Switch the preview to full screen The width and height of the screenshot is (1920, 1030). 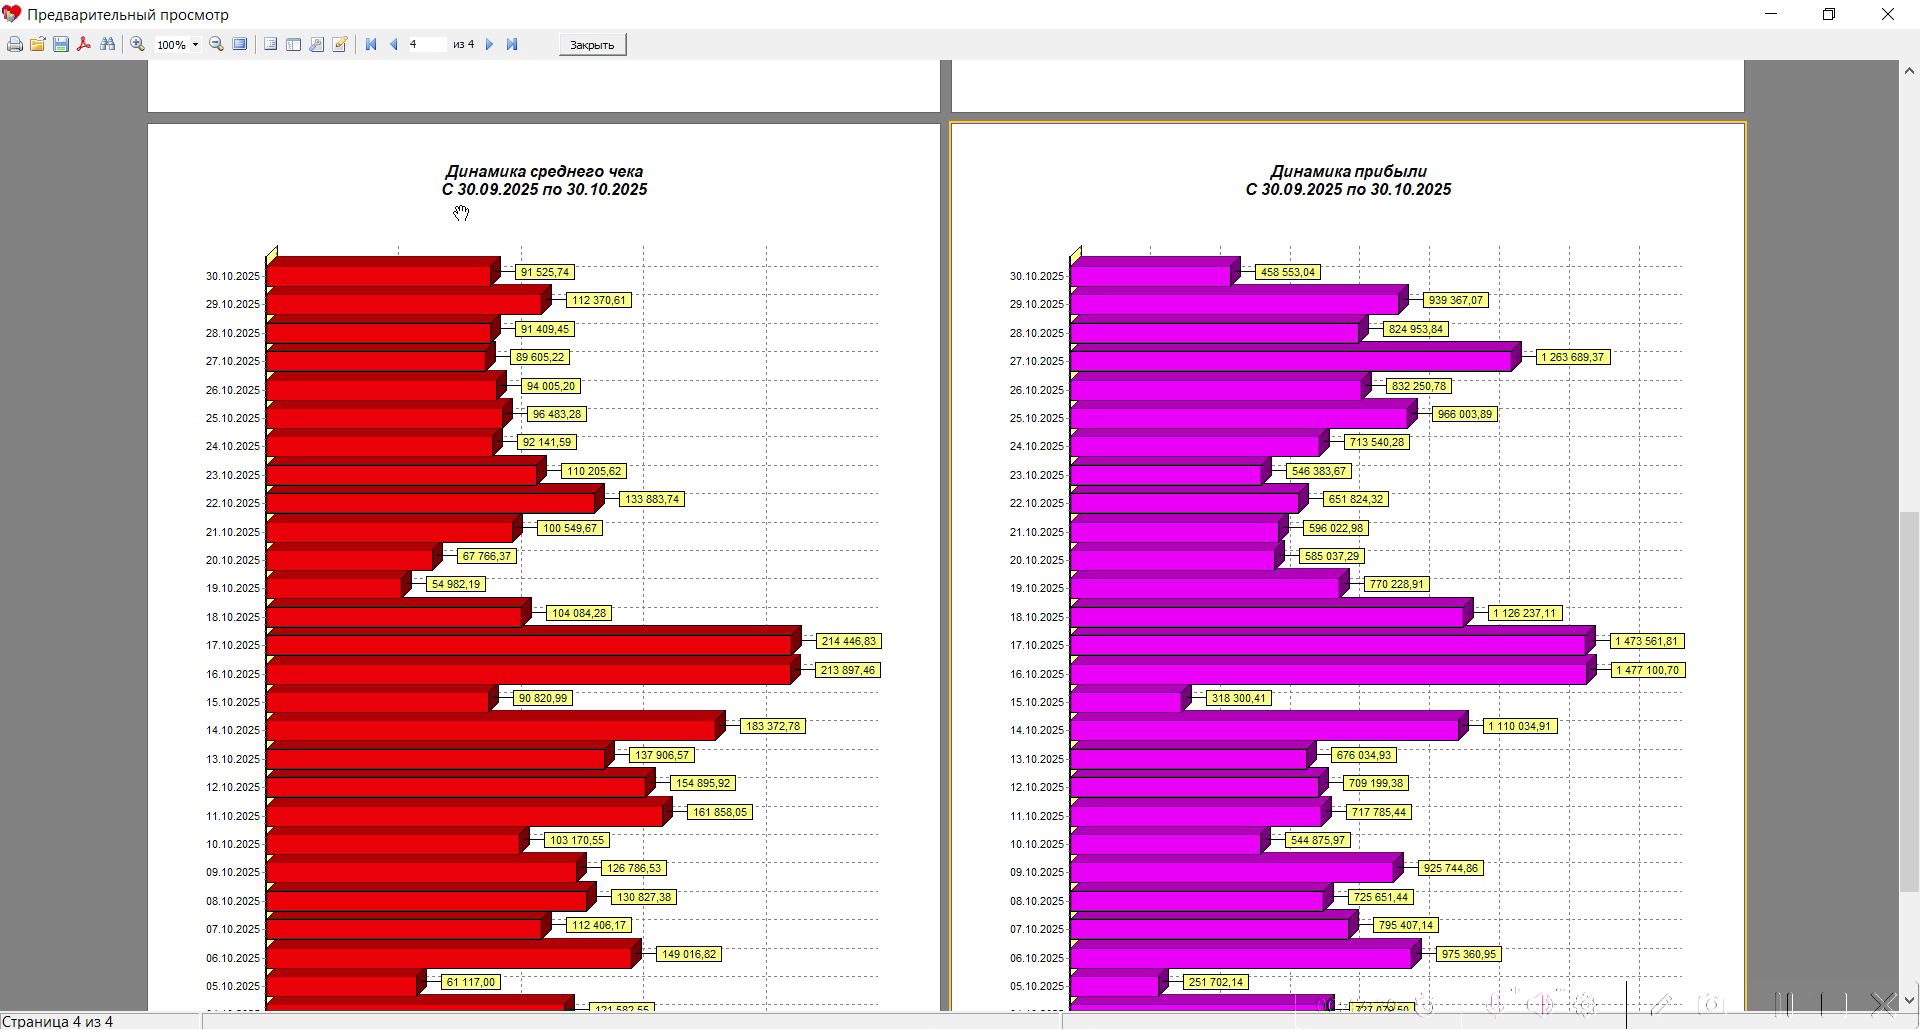(x=240, y=45)
